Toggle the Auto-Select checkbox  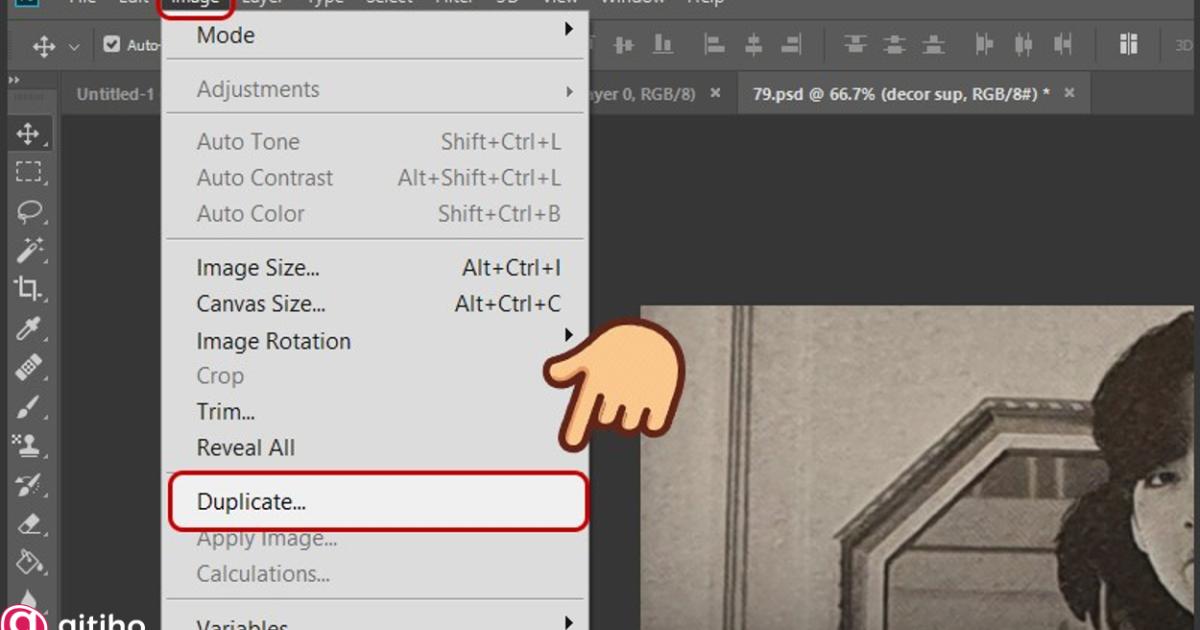[111, 45]
